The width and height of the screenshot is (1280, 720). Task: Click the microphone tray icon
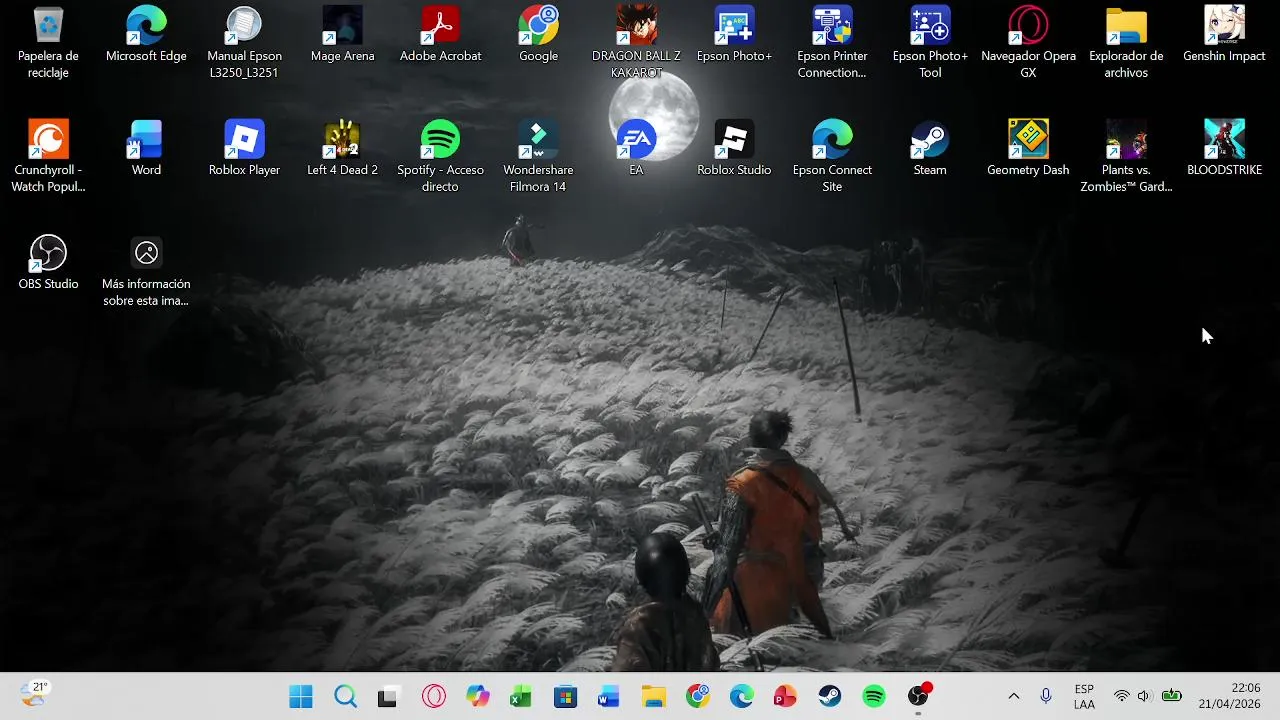click(1046, 697)
